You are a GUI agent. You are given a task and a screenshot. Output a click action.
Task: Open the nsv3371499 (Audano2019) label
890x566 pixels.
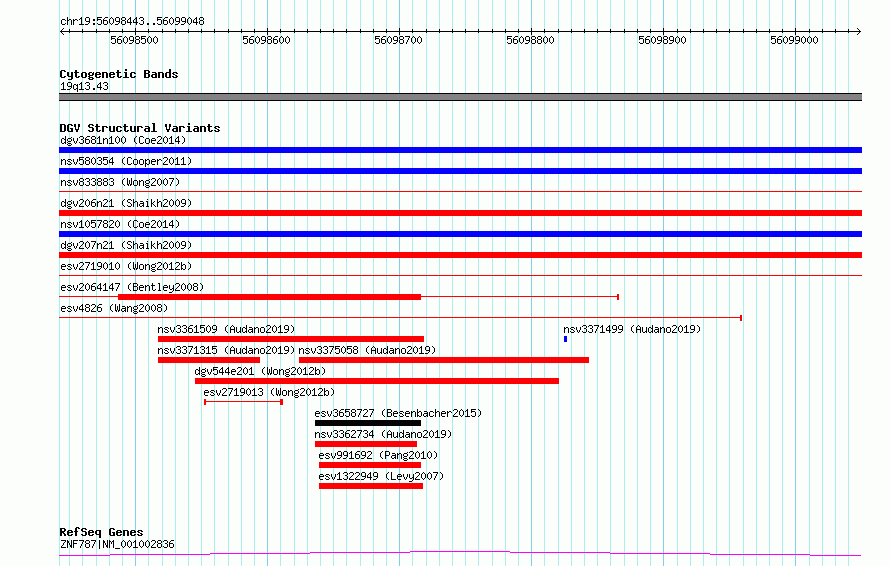tap(632, 329)
